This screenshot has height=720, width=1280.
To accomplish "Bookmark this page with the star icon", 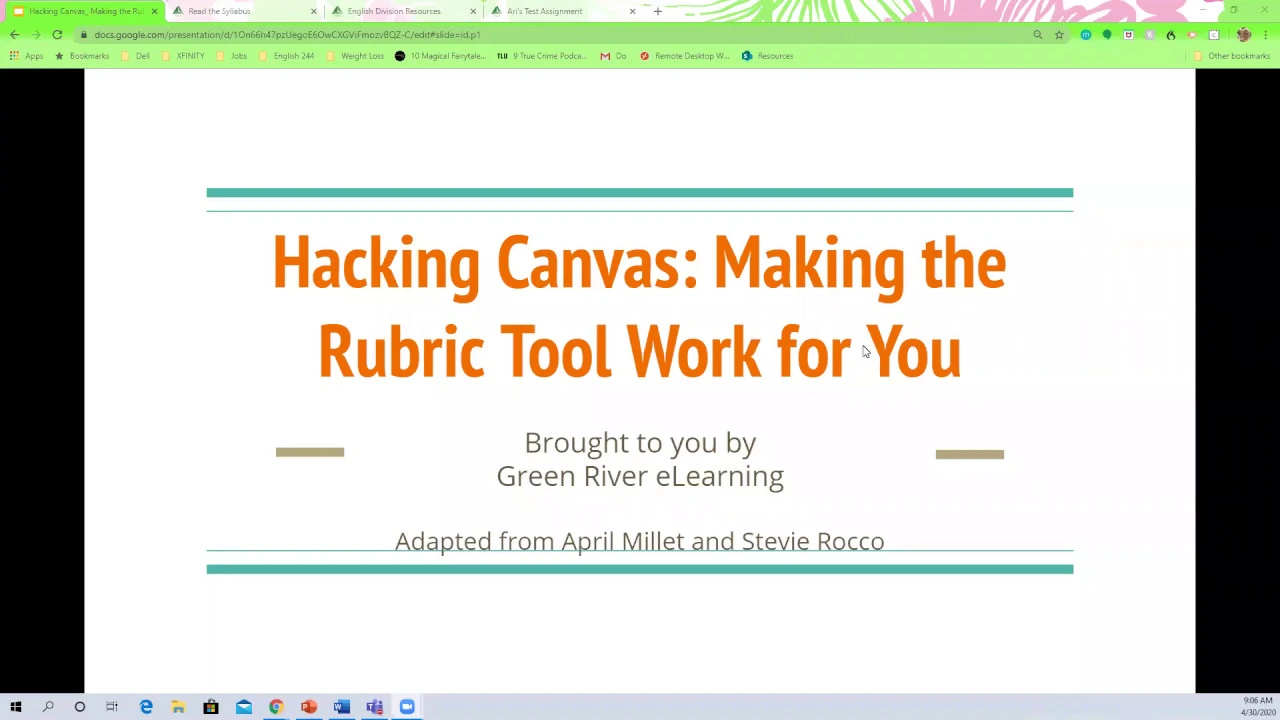I will point(1059,35).
